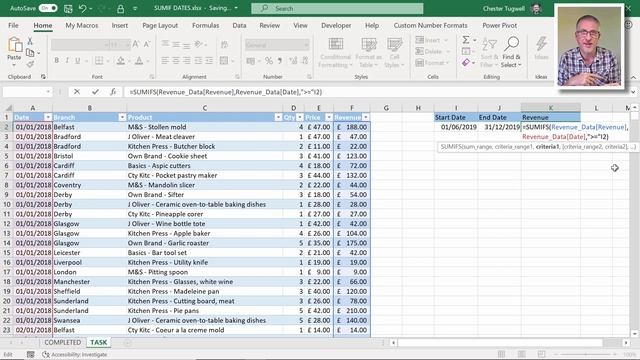
Task: Click Accessibility: Investigate in status bar
Action: pyautogui.click(x=75, y=354)
